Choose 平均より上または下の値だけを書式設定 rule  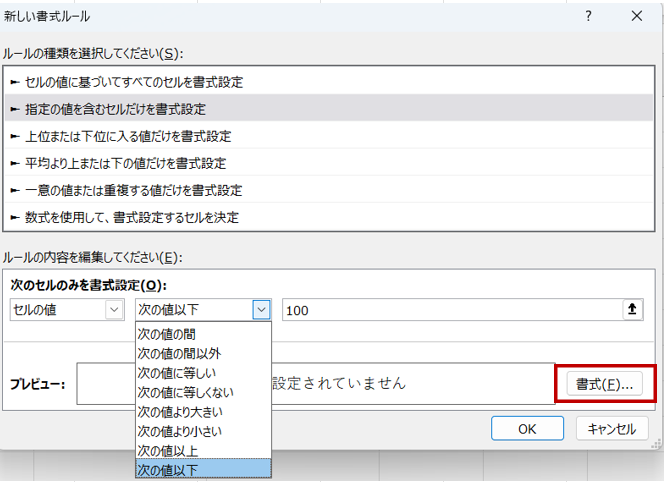(x=121, y=162)
